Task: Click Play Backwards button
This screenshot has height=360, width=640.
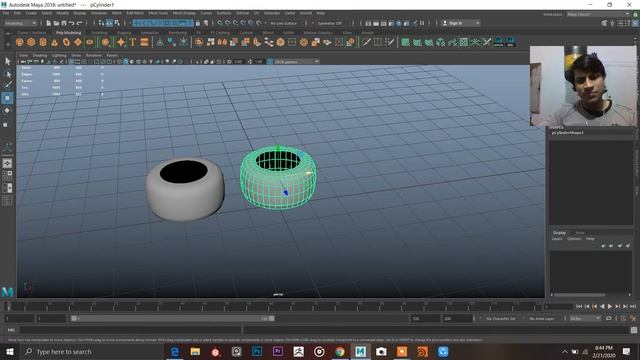Action: point(602,306)
